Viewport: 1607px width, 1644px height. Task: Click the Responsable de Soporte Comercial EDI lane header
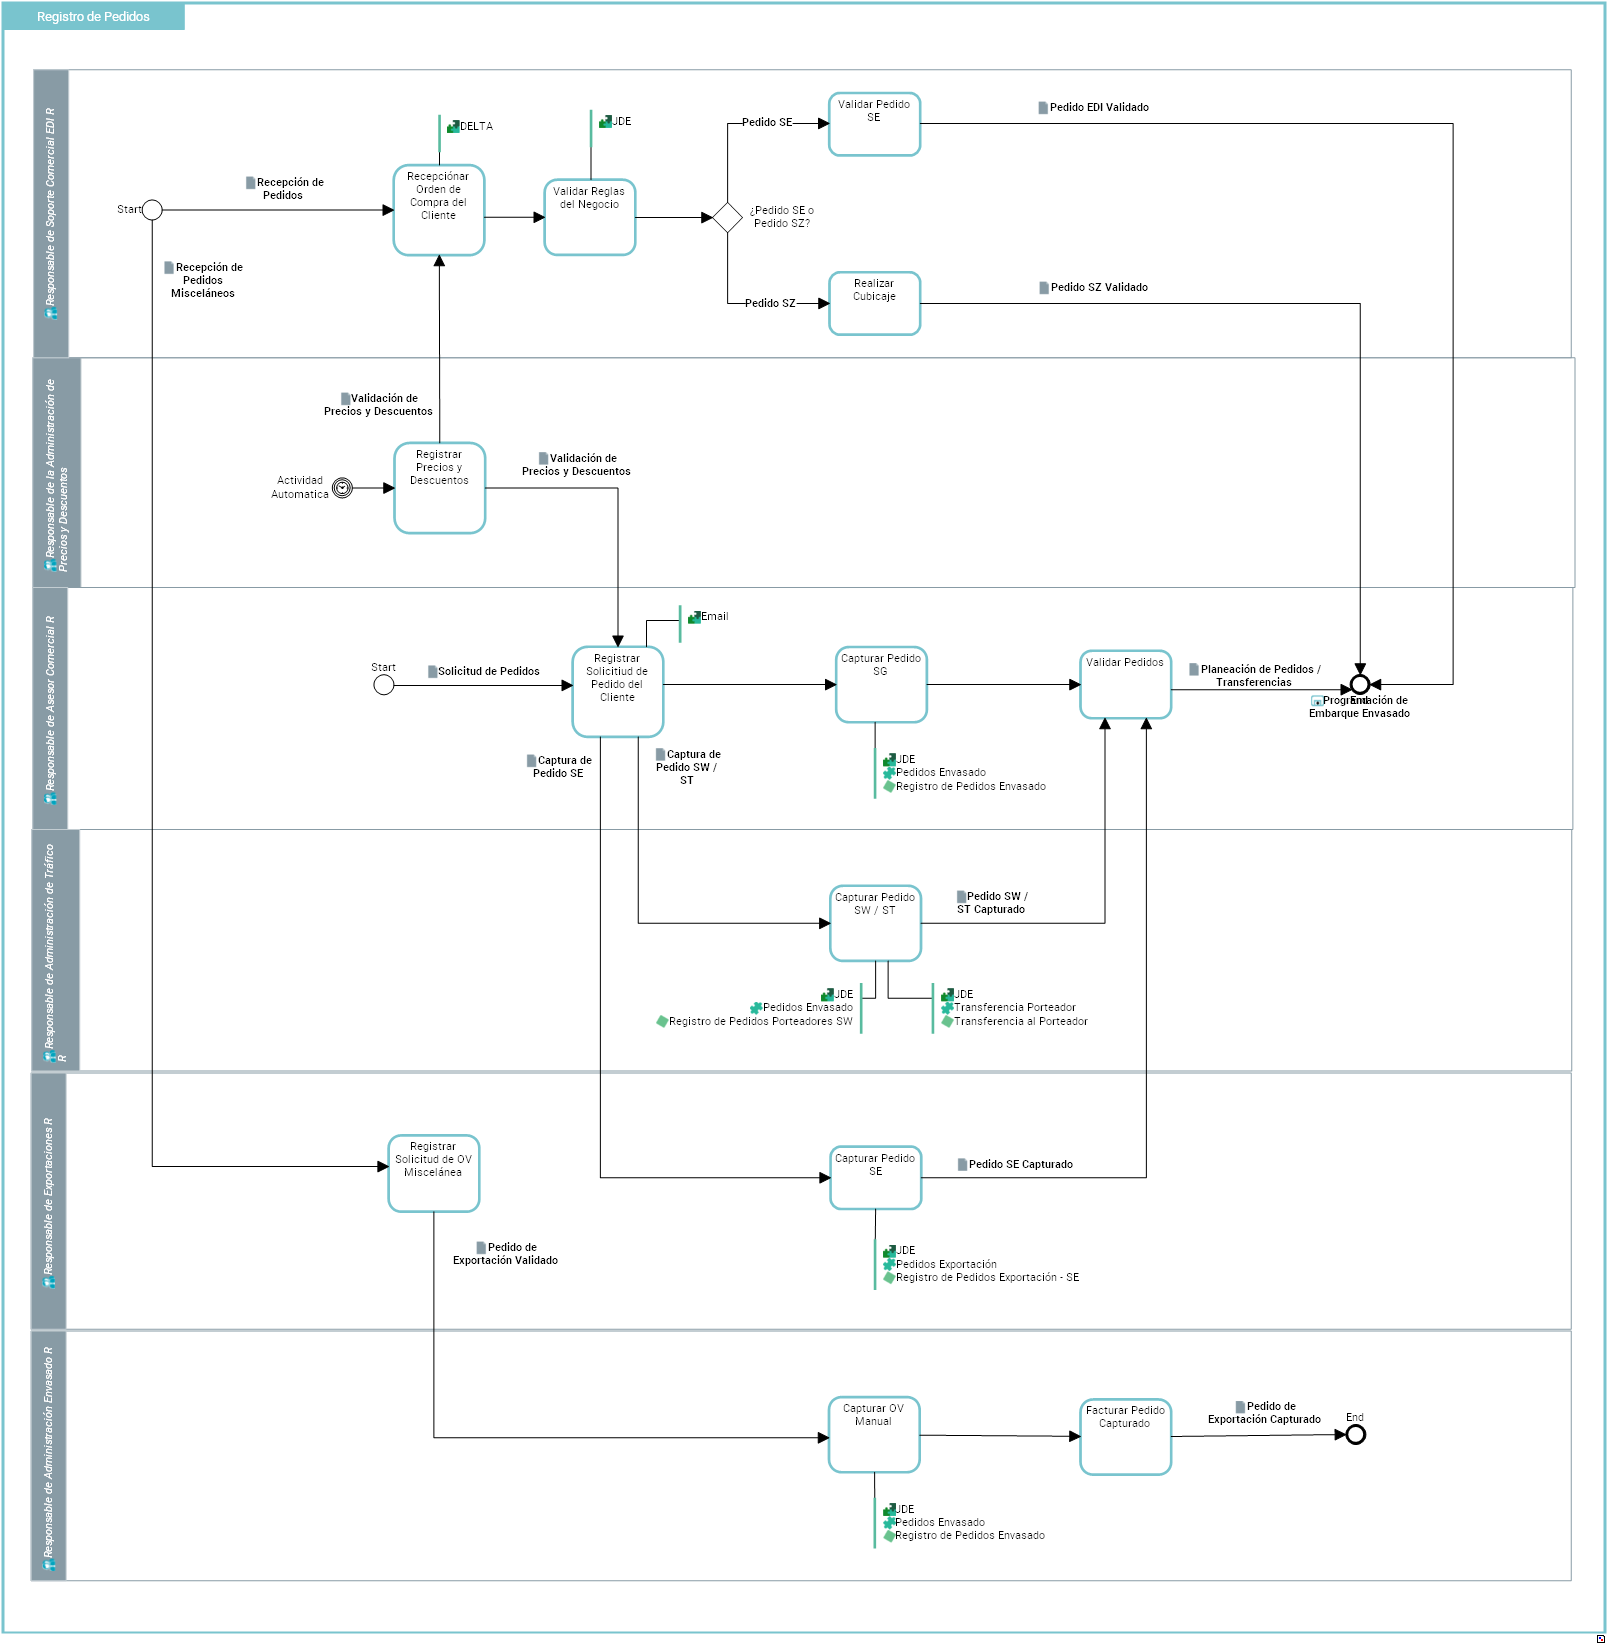(x=51, y=214)
